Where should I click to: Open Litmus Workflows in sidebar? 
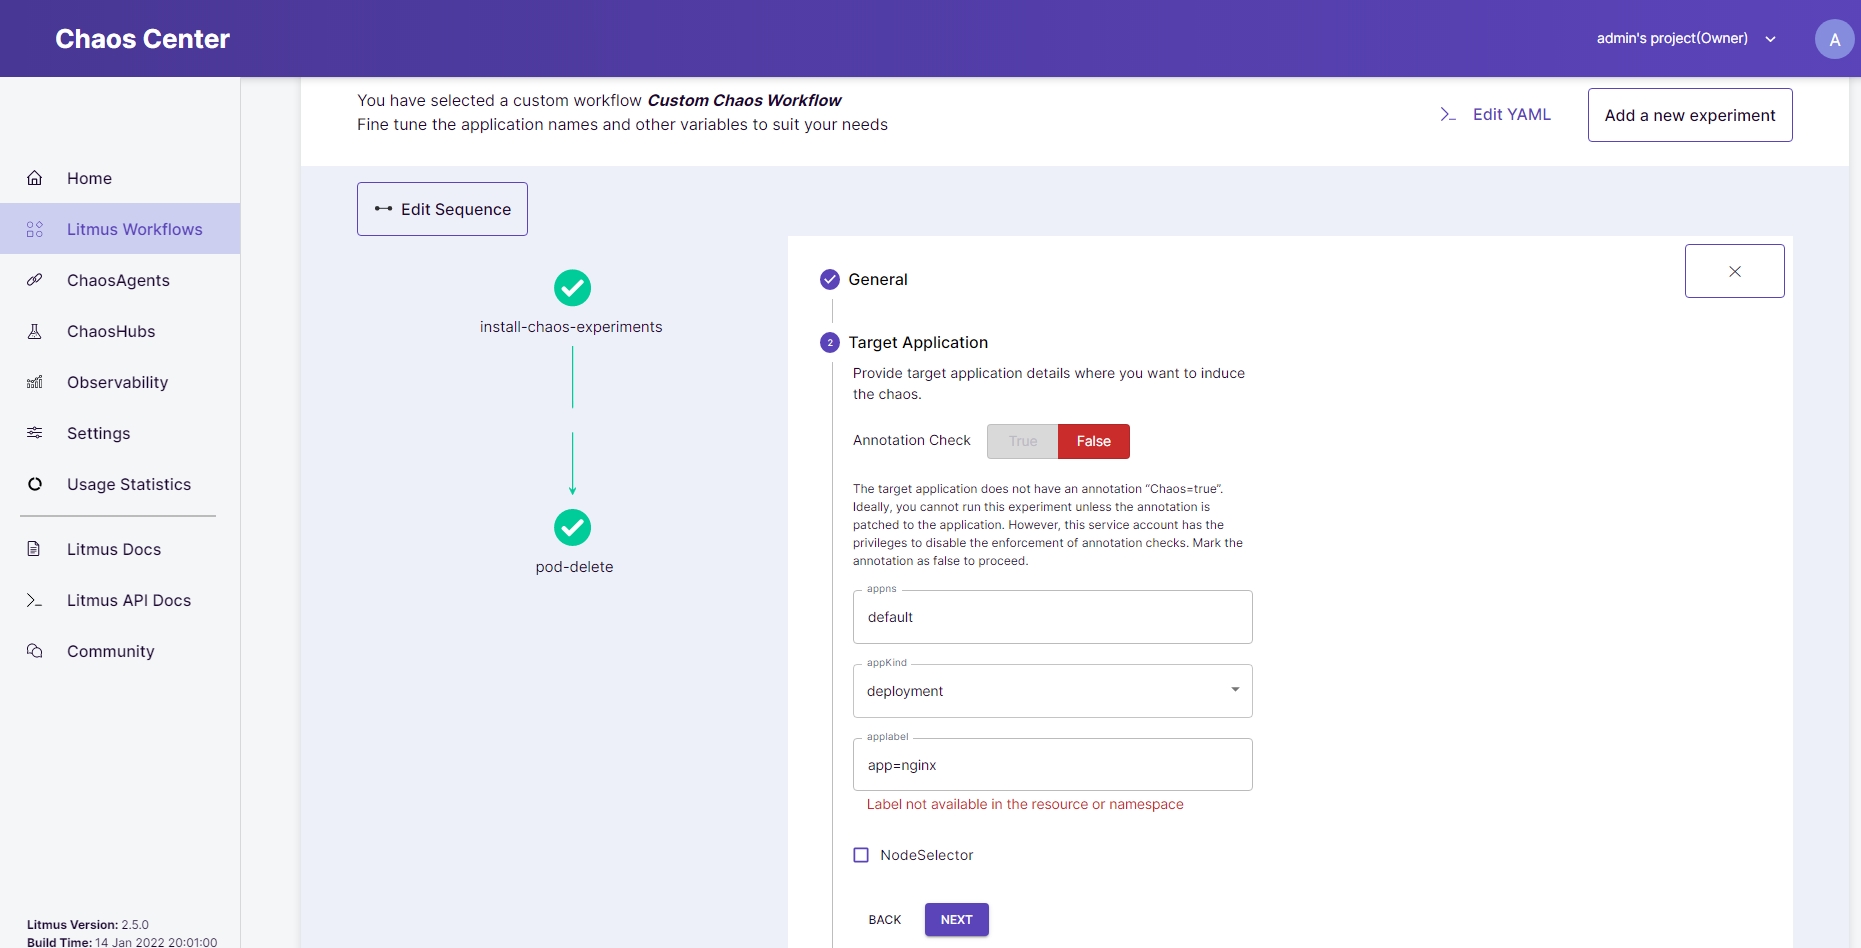click(134, 229)
